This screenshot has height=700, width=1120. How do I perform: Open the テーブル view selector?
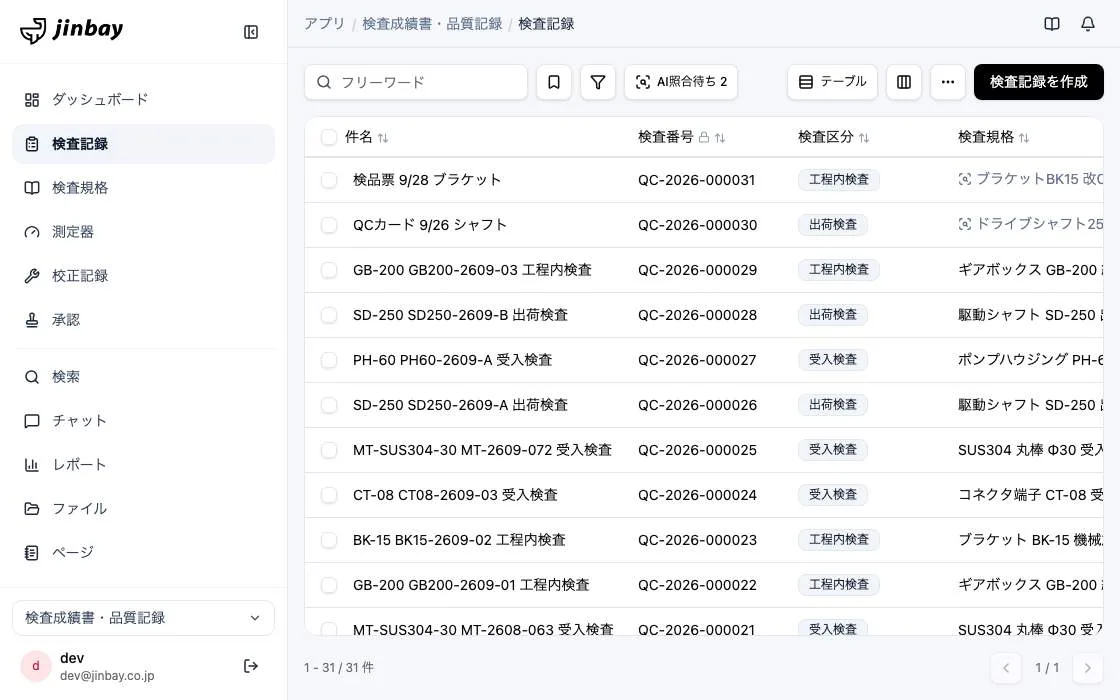pos(832,82)
